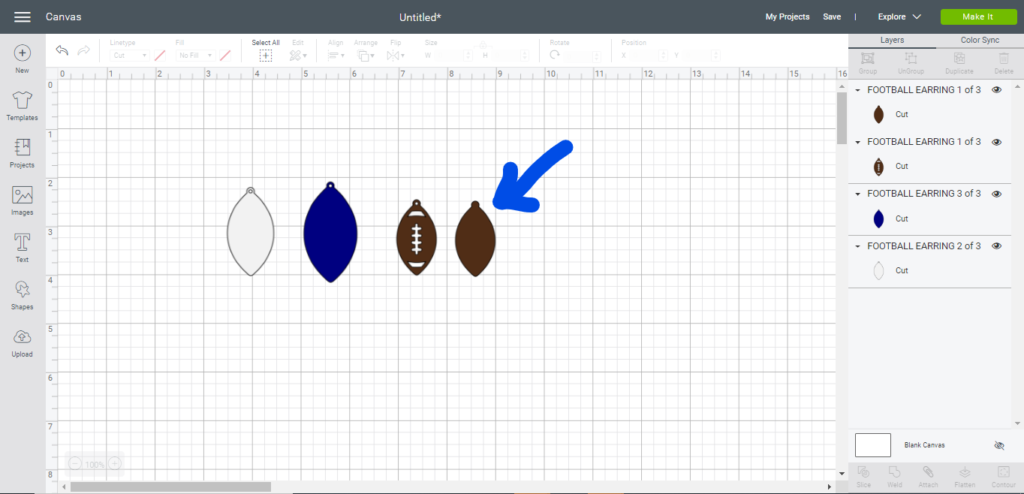
Task: Open the Flip dropdown
Action: click(x=396, y=56)
